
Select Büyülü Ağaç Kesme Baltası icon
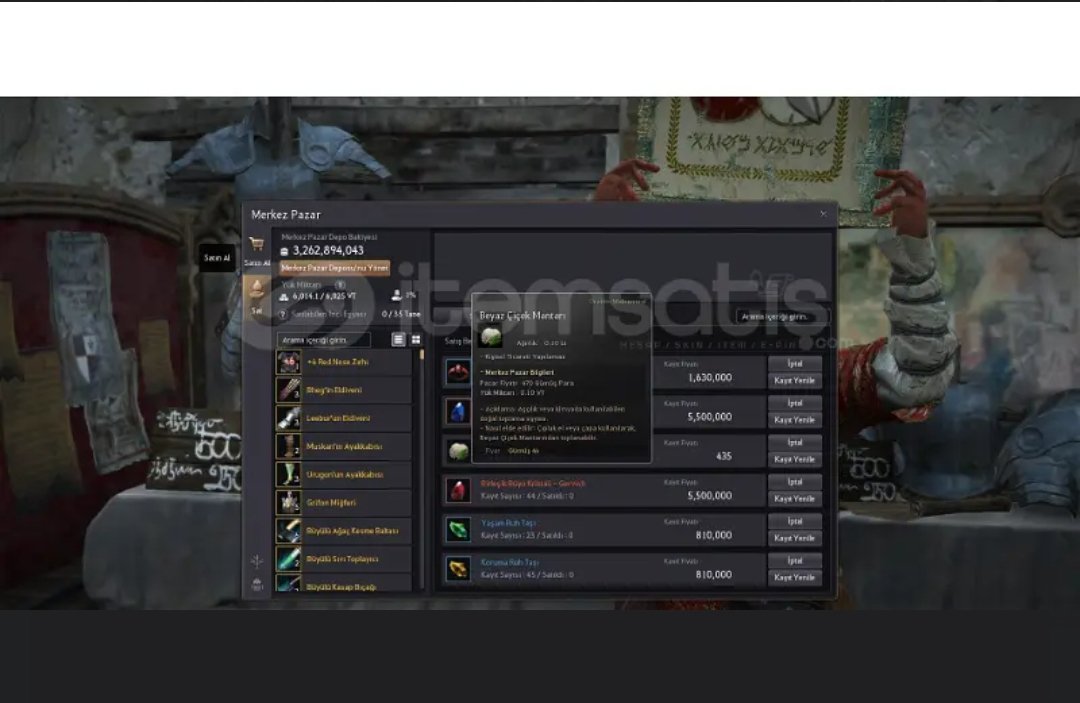click(x=289, y=531)
